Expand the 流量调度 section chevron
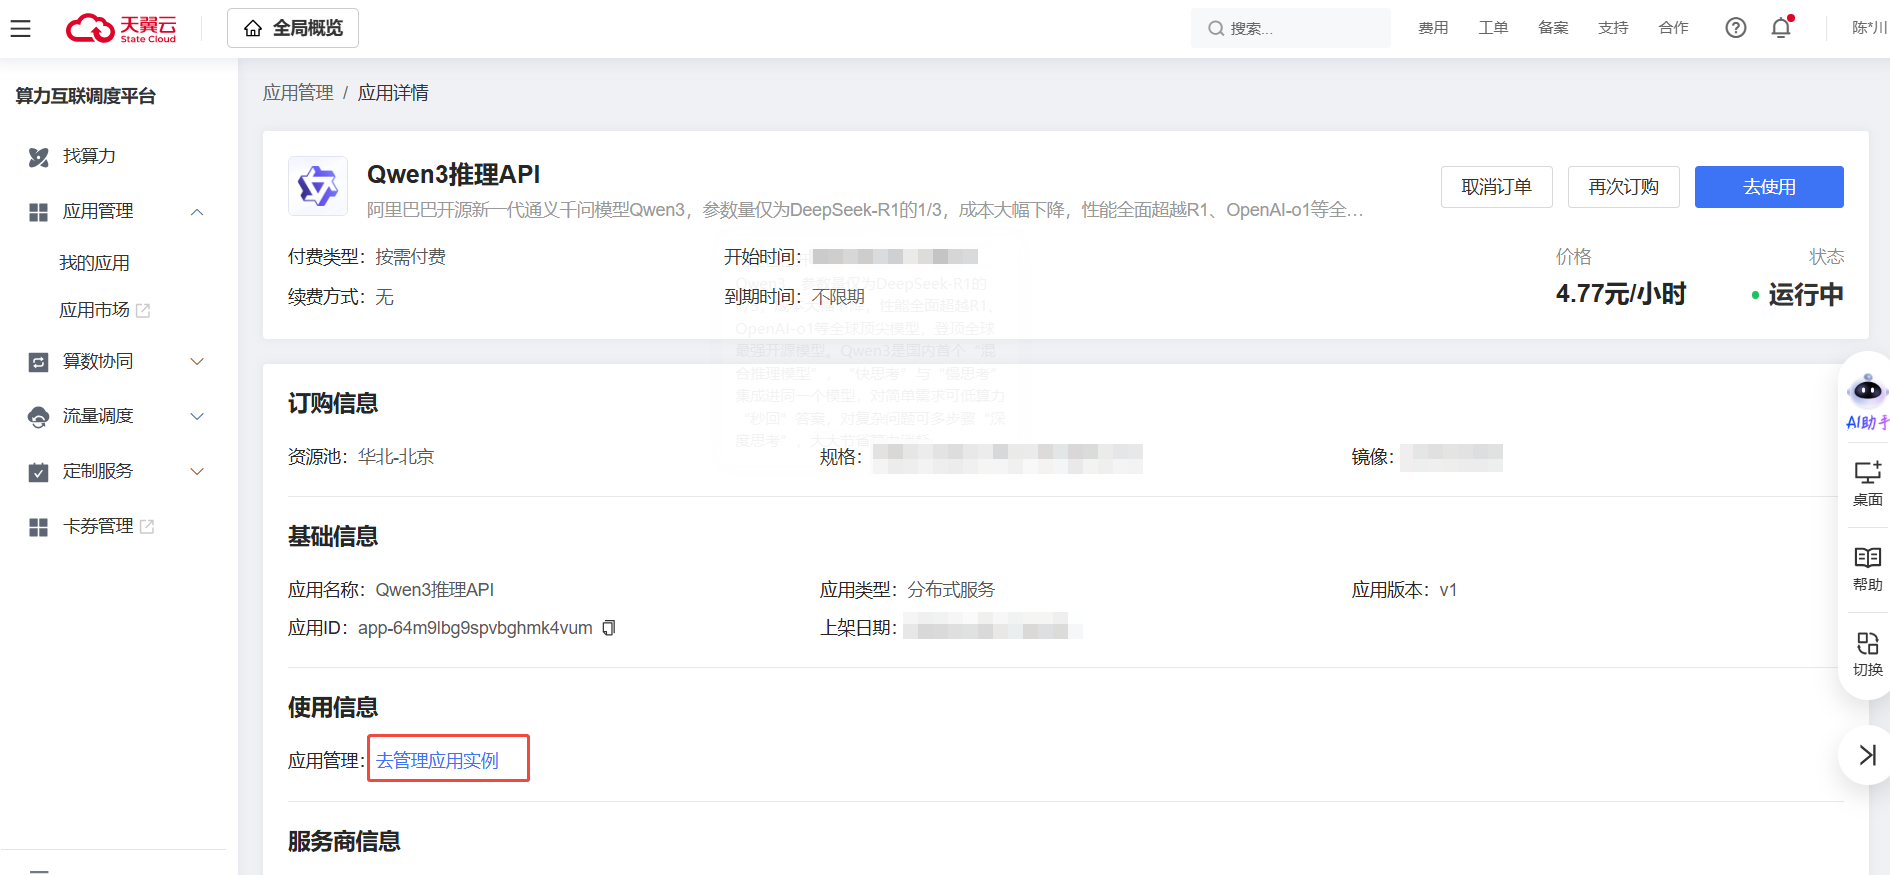 [x=197, y=417]
